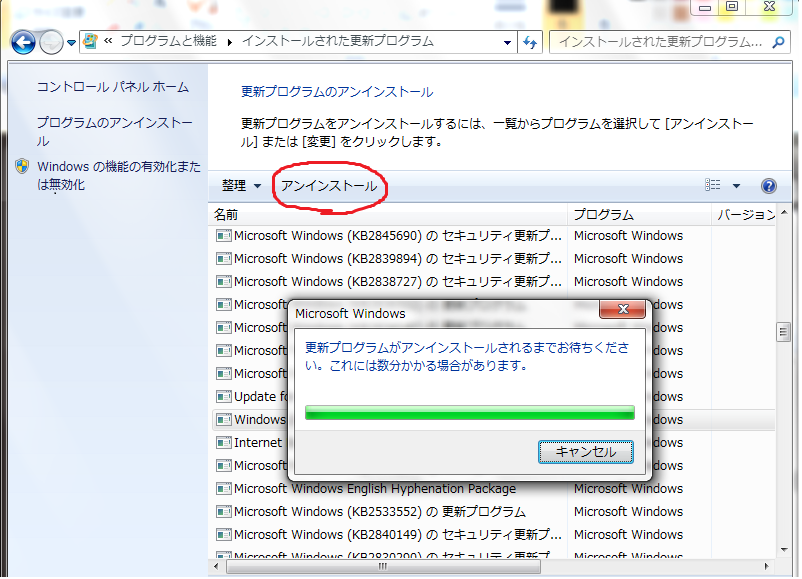Click the icon of the KB2840149 row

[224, 535]
